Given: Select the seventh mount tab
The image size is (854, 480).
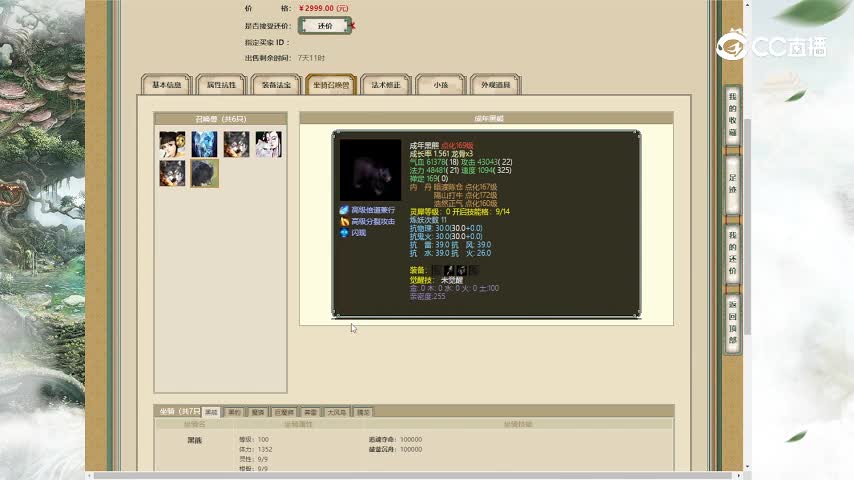Looking at the screenshot, I should pos(363,412).
